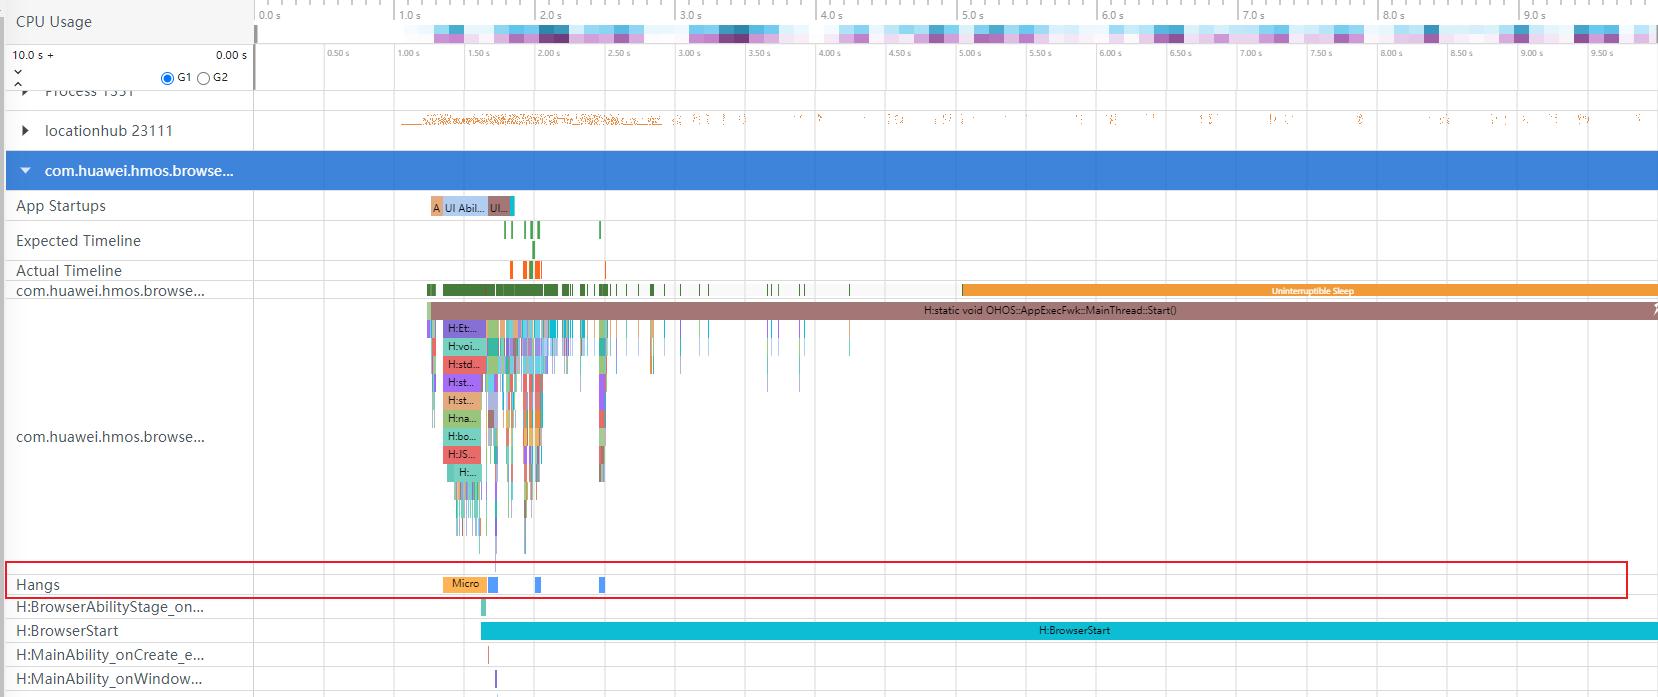Select the orange Uninterruptible Sleep bar
Image resolution: width=1658 pixels, height=697 pixels.
point(1310,291)
